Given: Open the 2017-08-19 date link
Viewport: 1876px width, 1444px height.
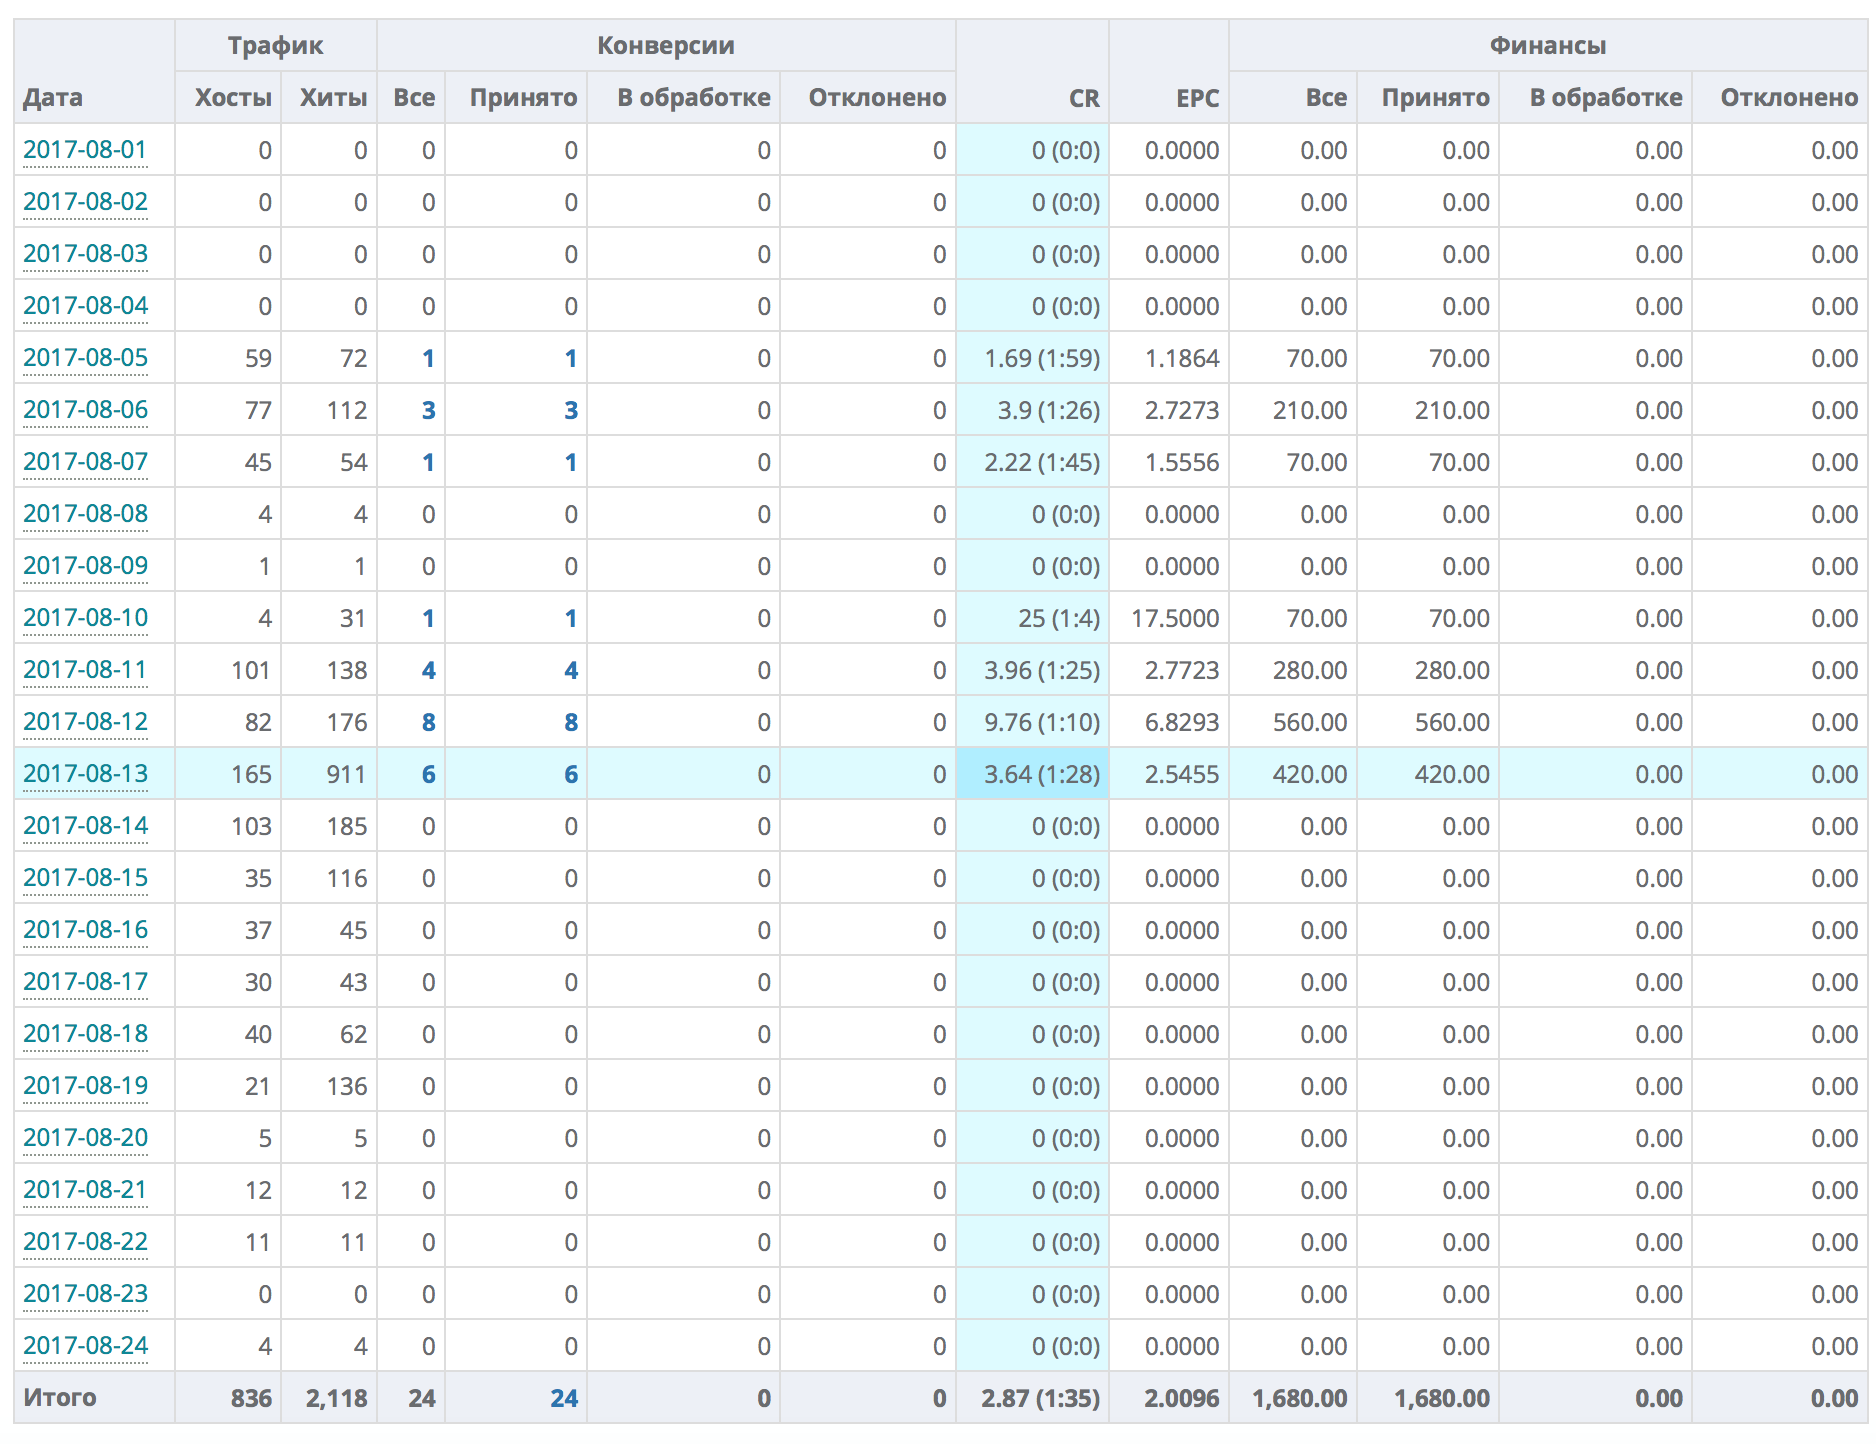Looking at the screenshot, I should [x=85, y=1086].
